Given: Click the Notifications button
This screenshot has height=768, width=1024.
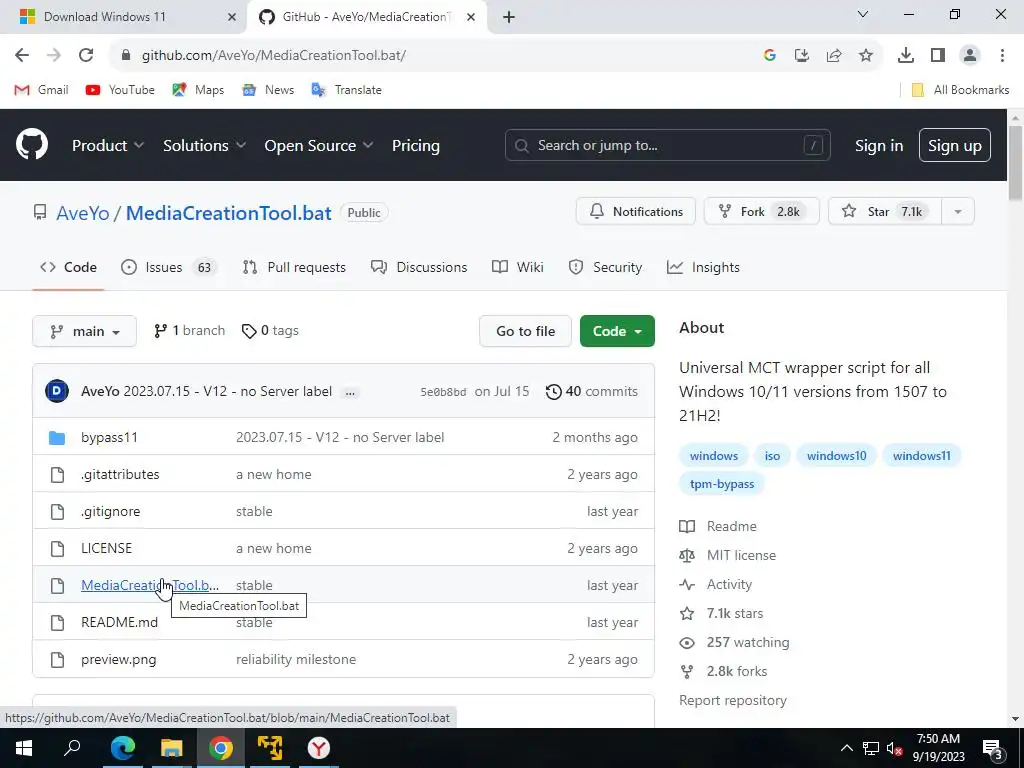Looking at the screenshot, I should 635,212.
